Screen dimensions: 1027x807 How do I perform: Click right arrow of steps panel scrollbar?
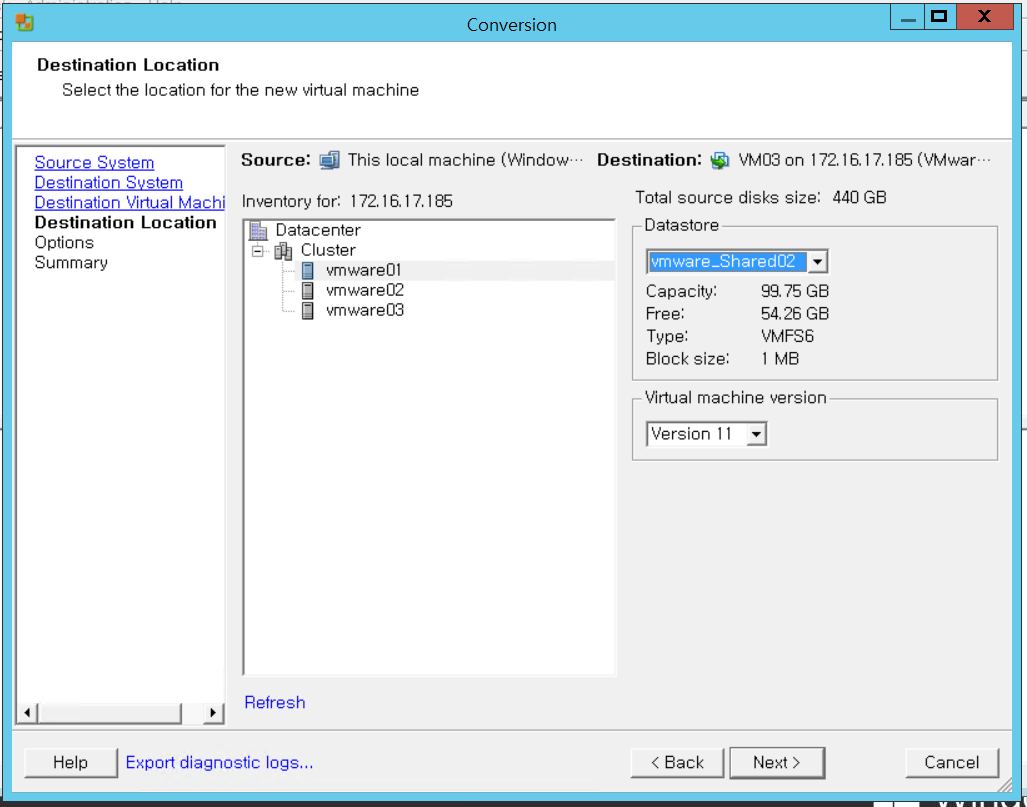click(x=212, y=713)
